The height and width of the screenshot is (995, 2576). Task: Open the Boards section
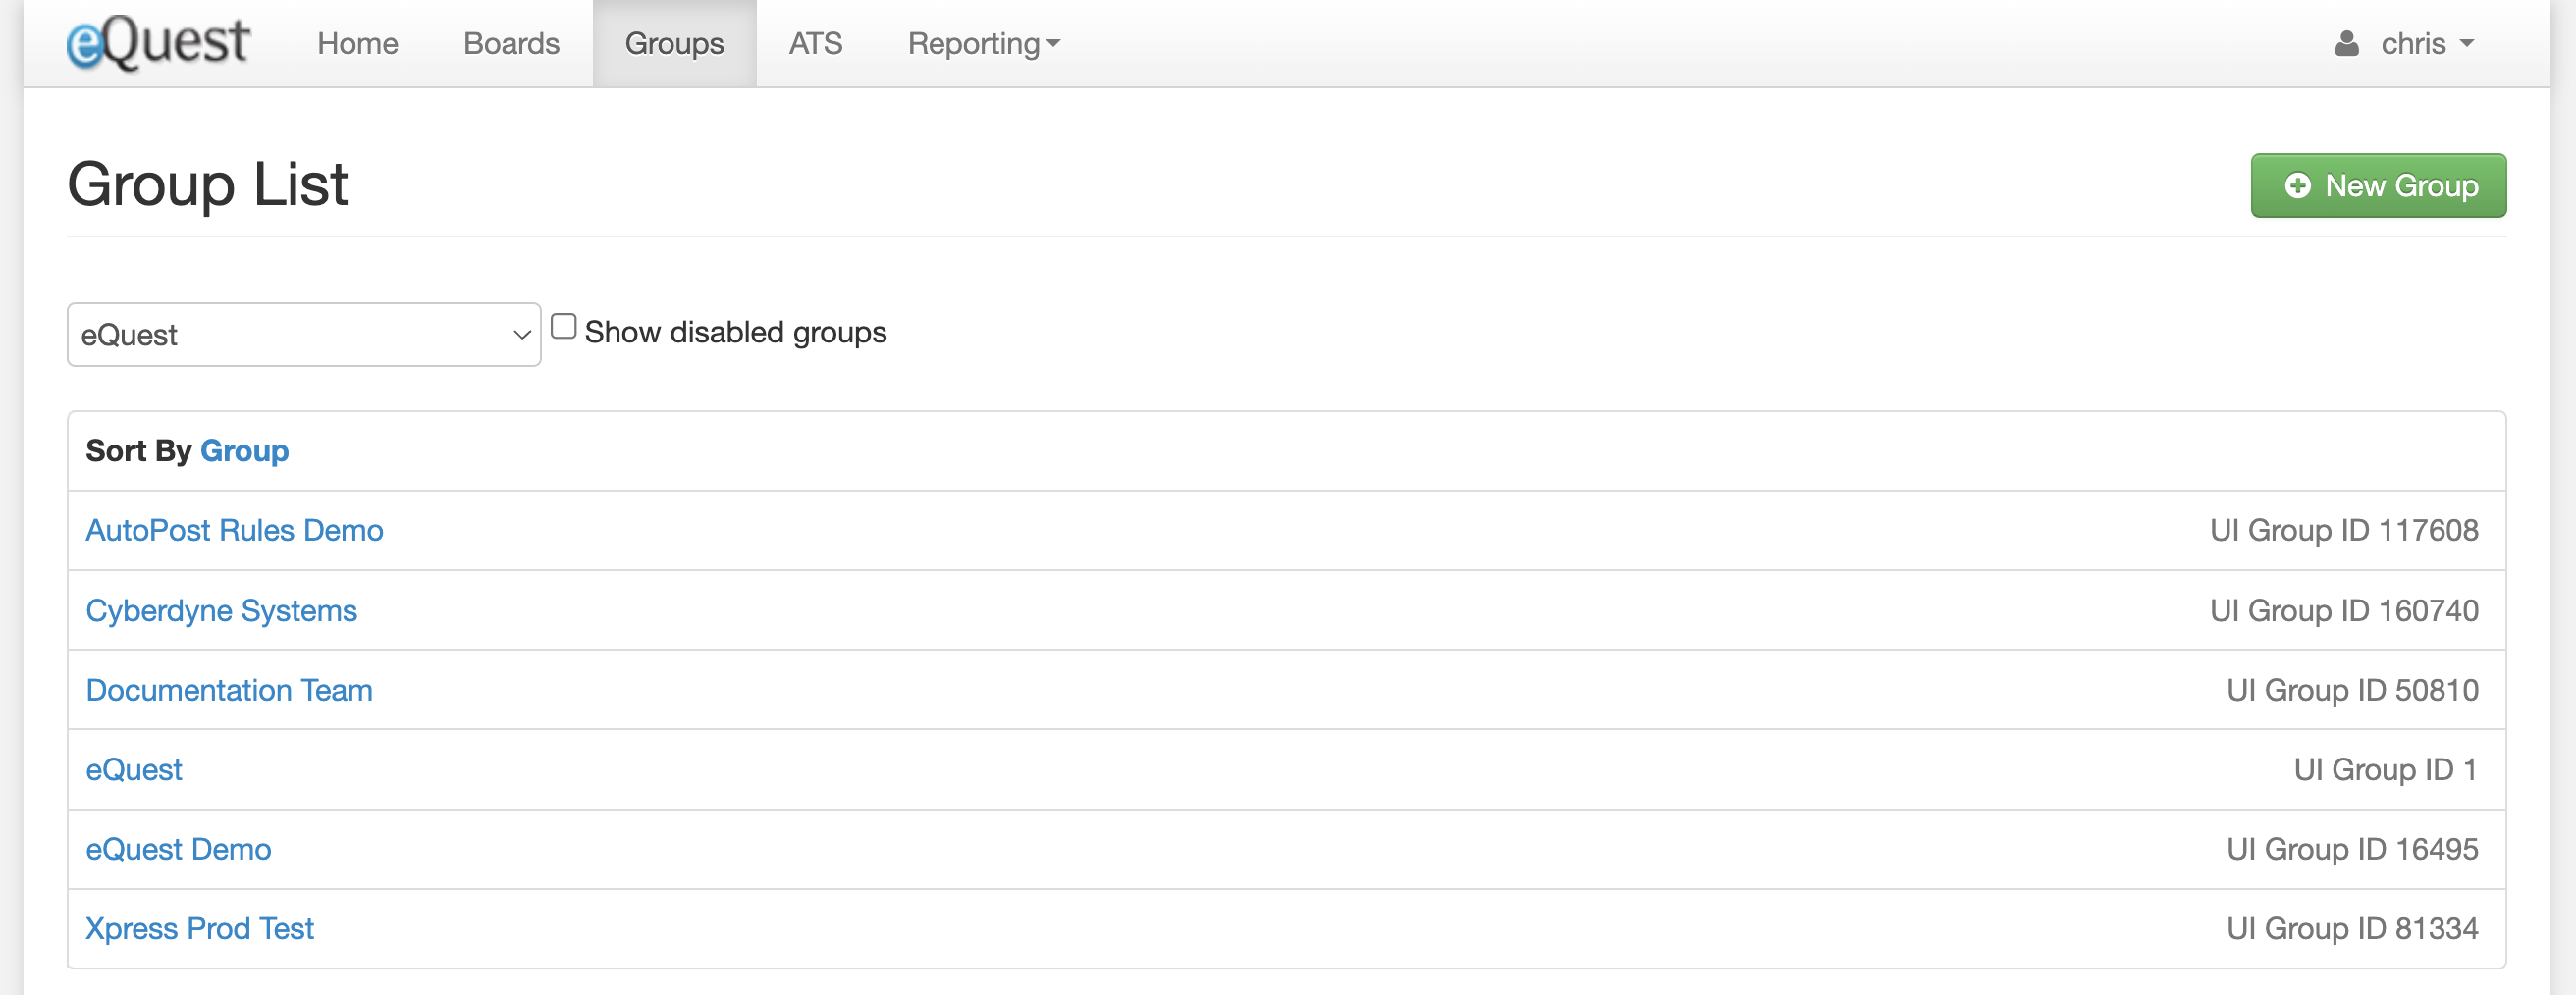point(510,43)
